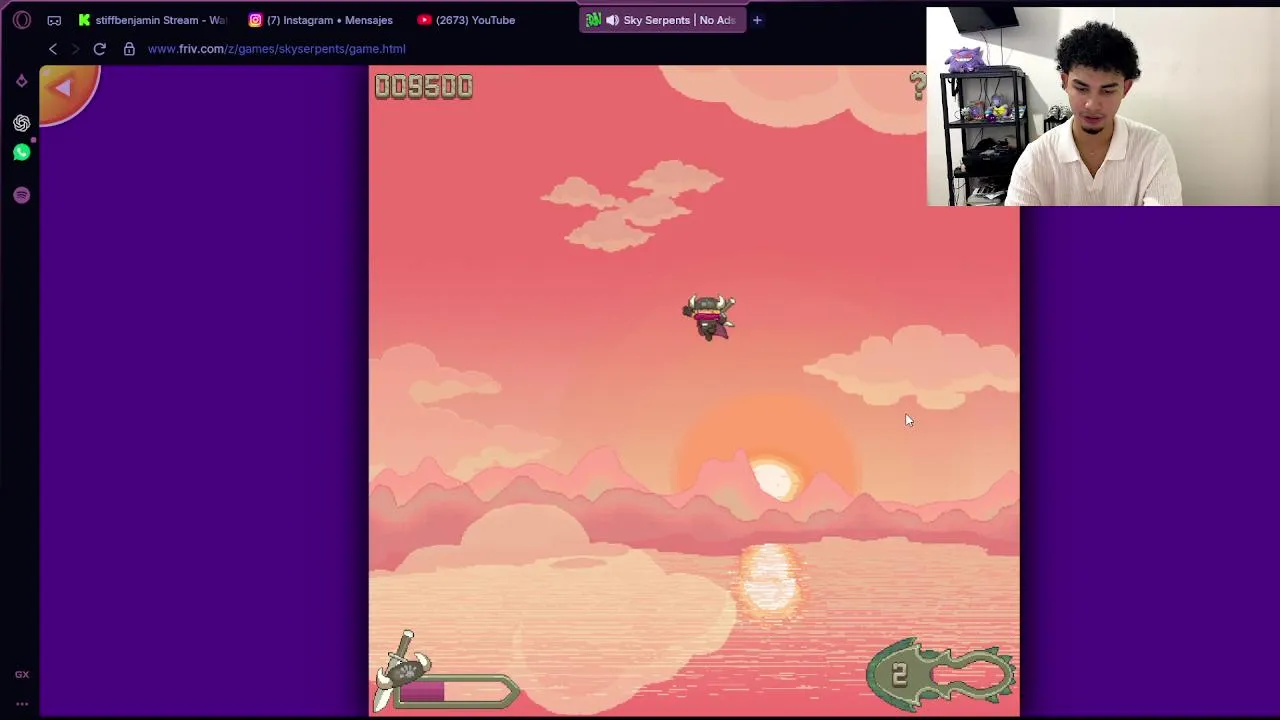
Task: Switch to the stiffbenjamin Stream tab
Action: pyautogui.click(x=152, y=20)
